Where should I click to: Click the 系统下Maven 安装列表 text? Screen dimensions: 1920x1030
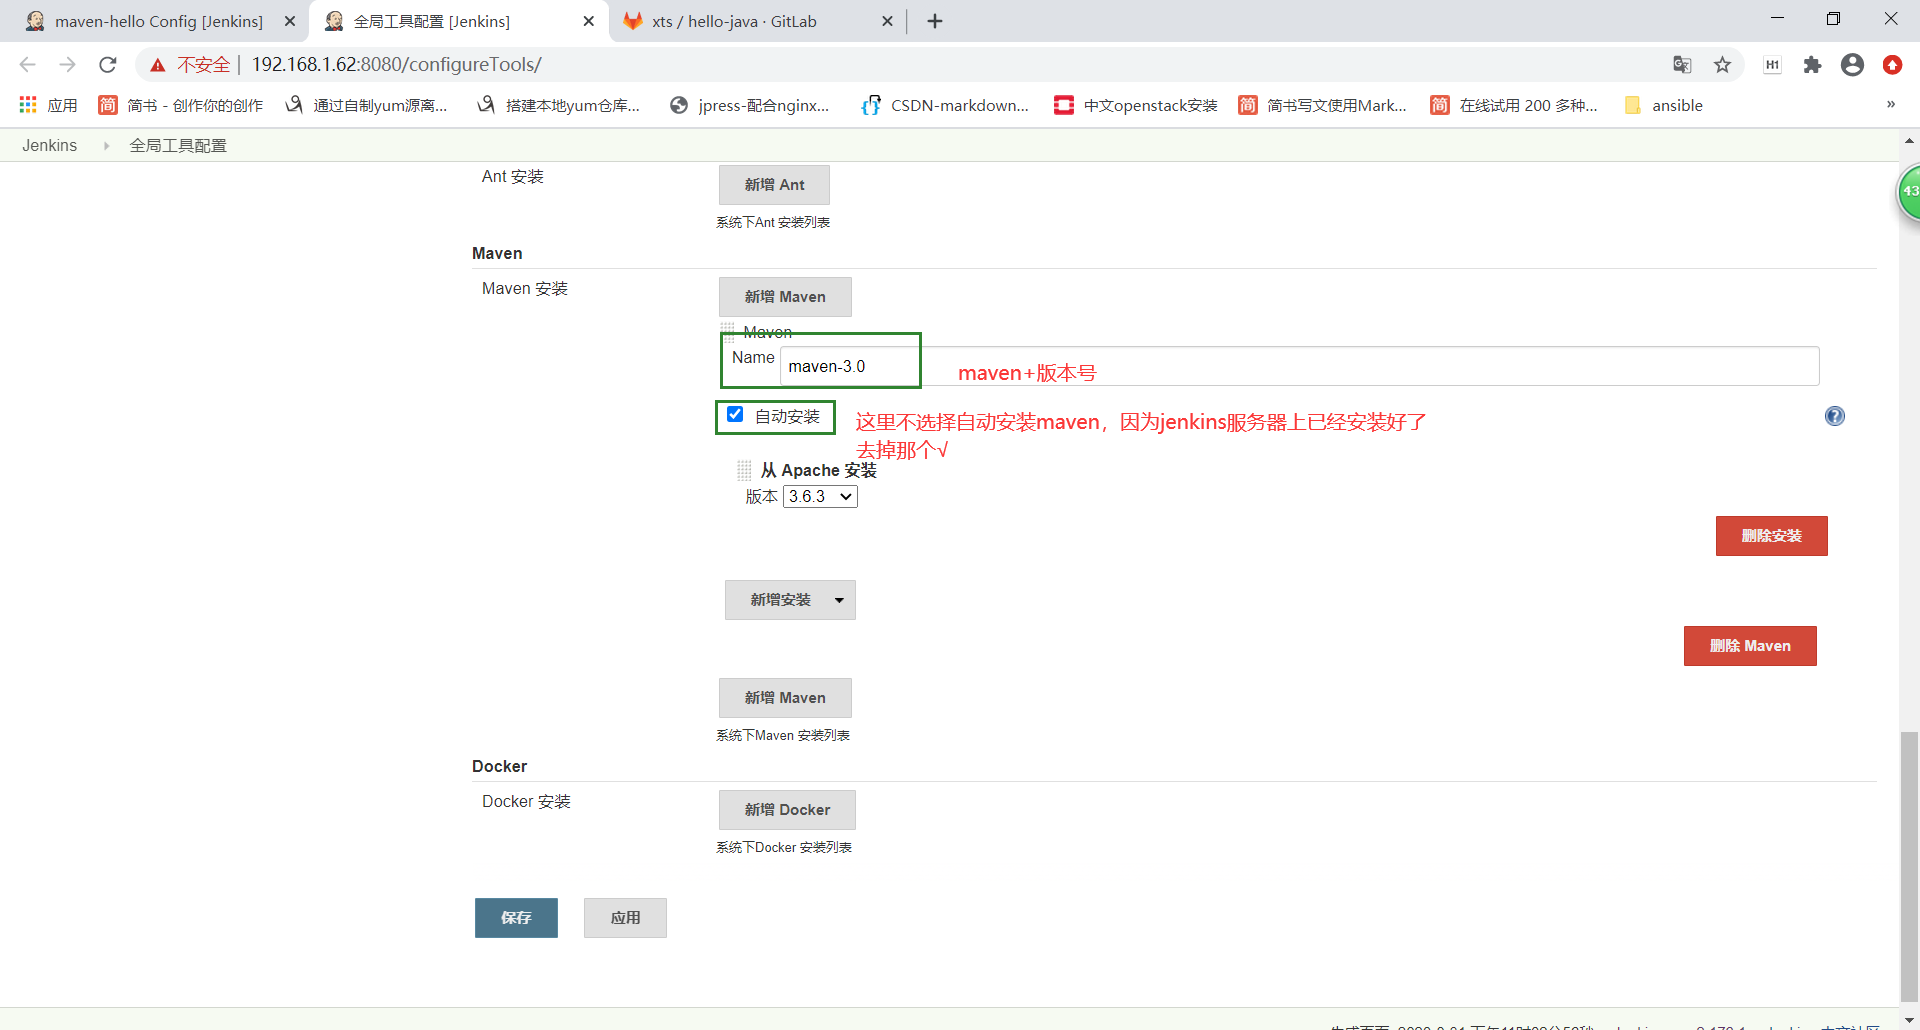(783, 736)
